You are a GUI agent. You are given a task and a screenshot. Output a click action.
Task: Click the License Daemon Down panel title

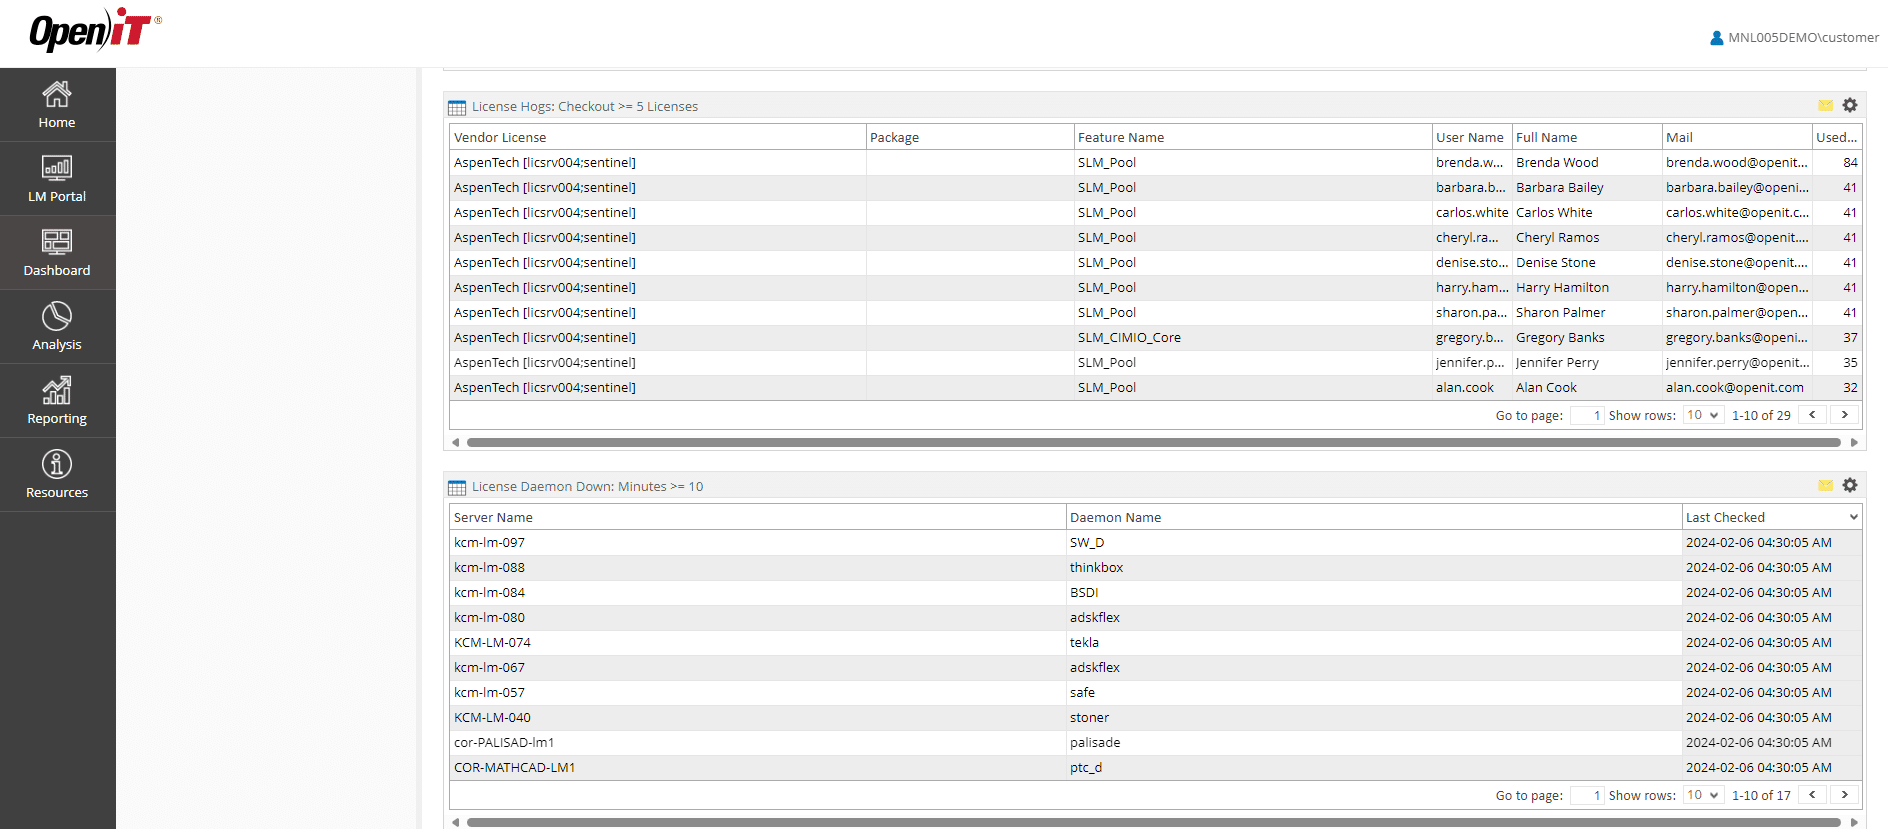point(588,486)
